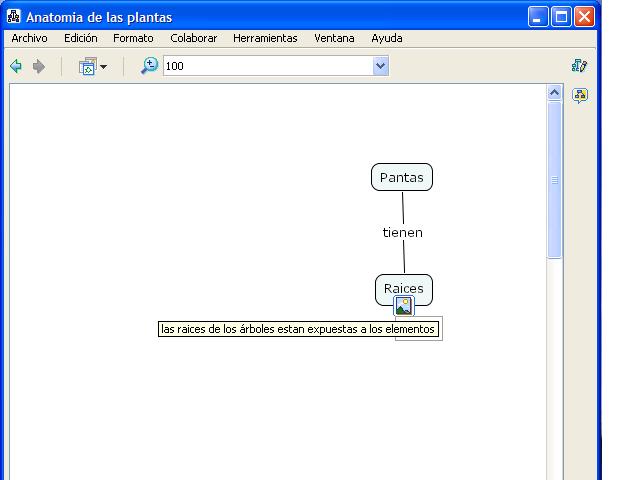Open the Herramientas menu
This screenshot has height=480, width=640.
pos(265,38)
